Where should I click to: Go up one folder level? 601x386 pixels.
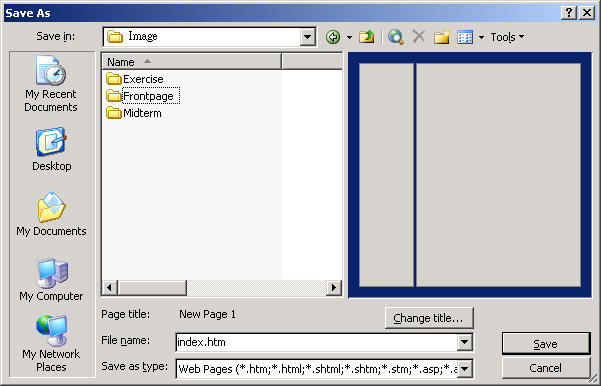pyautogui.click(x=367, y=37)
